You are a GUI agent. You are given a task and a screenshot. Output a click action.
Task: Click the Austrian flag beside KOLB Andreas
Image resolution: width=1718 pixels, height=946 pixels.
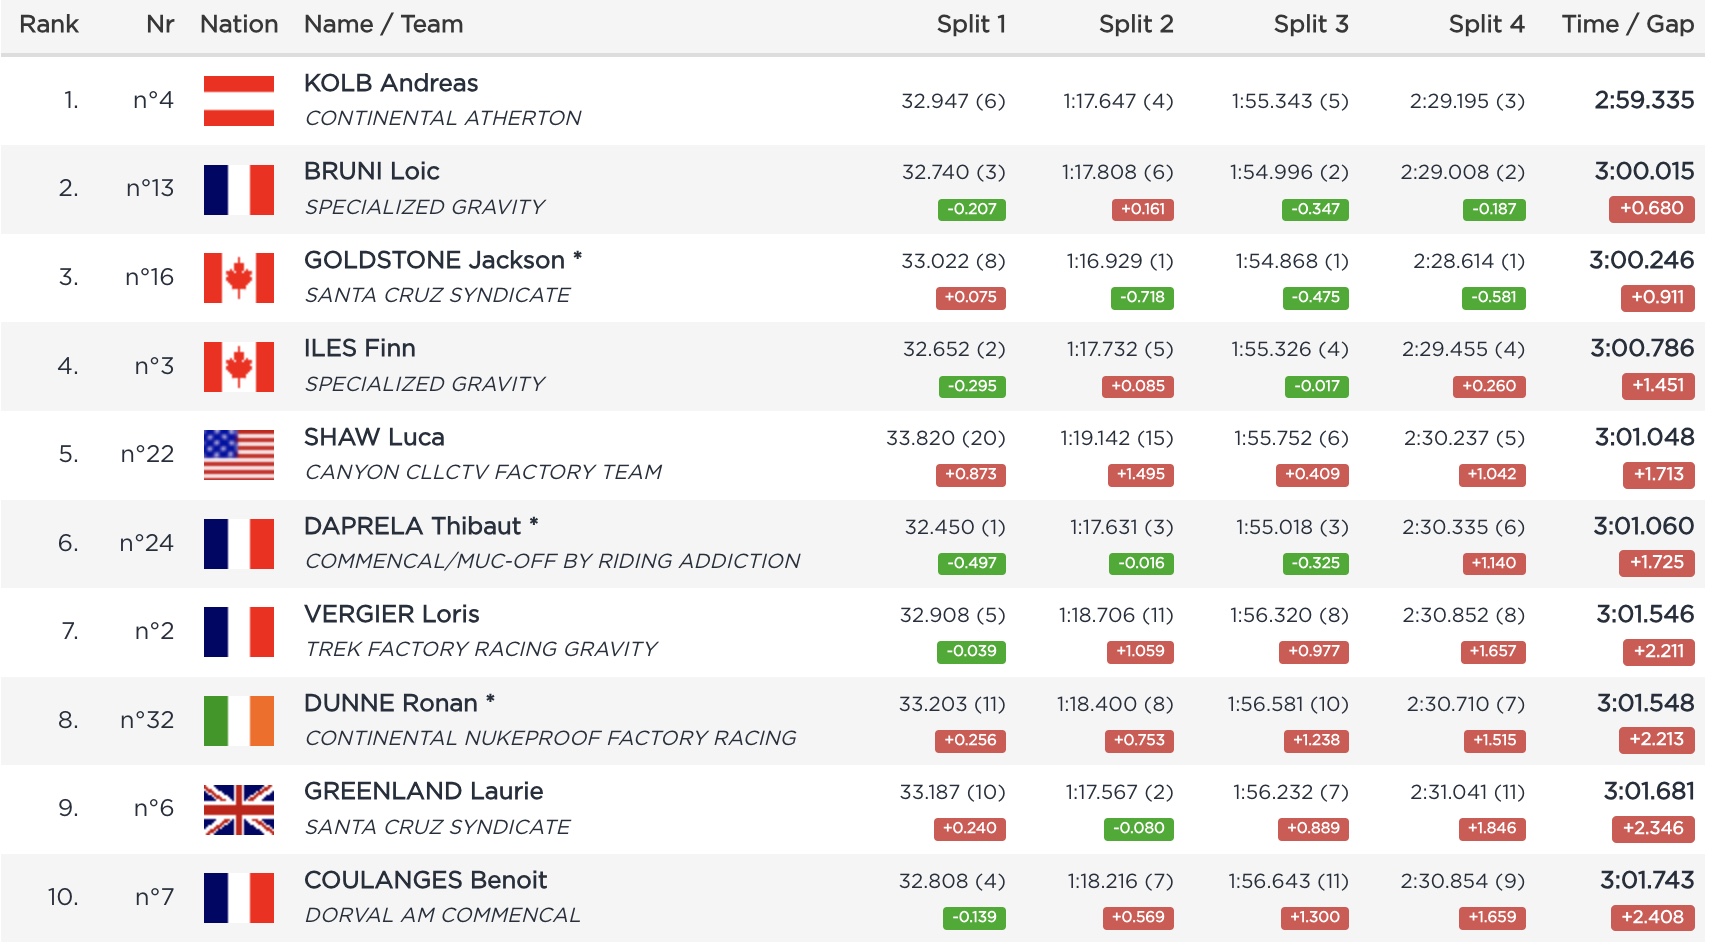point(238,101)
